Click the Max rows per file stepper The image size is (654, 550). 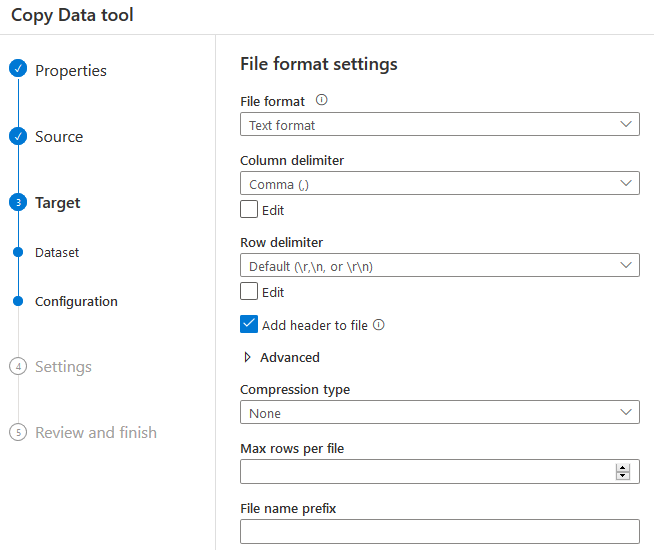tap(623, 472)
